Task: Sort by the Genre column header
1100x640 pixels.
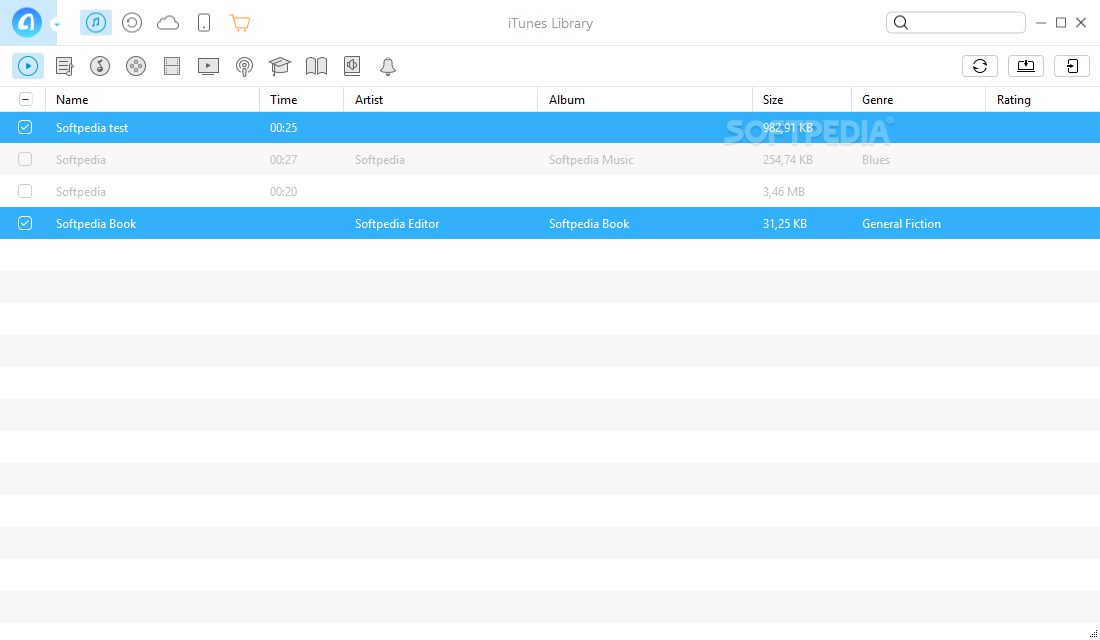Action: (x=918, y=100)
